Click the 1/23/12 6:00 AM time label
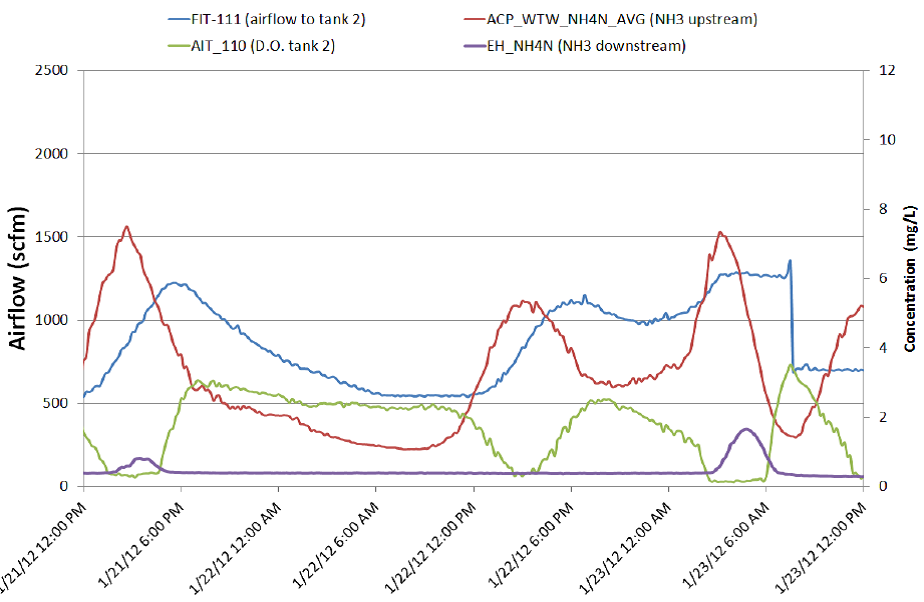Screen dimensions: 924x602 (x=727, y=545)
